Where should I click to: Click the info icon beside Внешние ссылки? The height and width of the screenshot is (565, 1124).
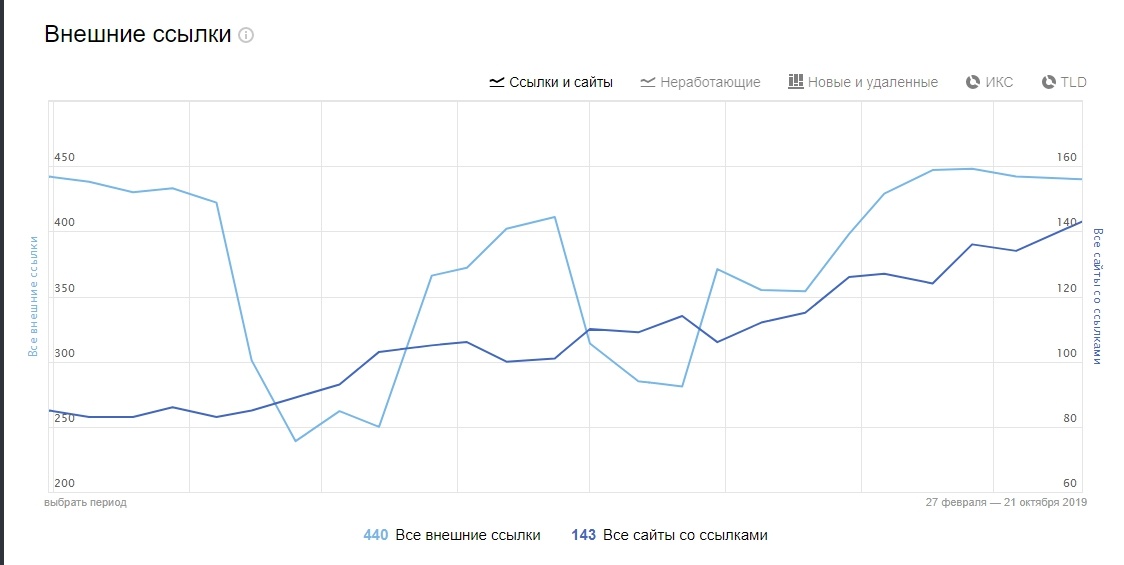pos(246,35)
